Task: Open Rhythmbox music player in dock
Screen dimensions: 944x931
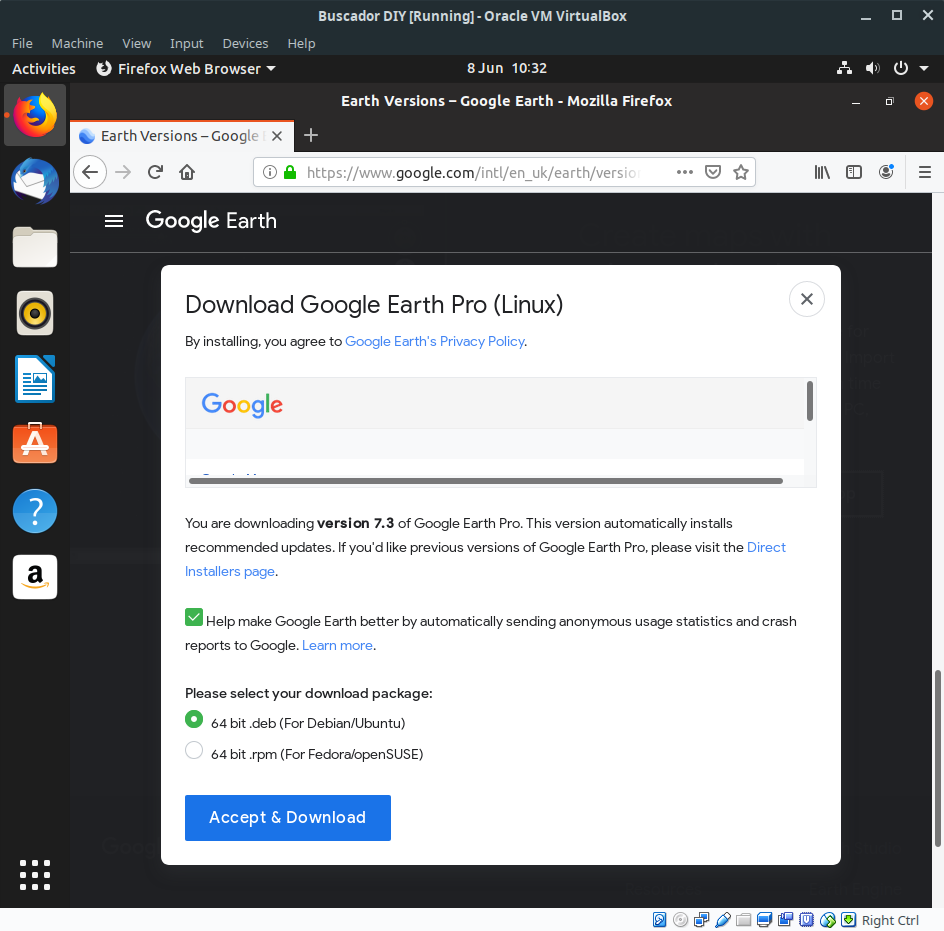Action: 35,313
